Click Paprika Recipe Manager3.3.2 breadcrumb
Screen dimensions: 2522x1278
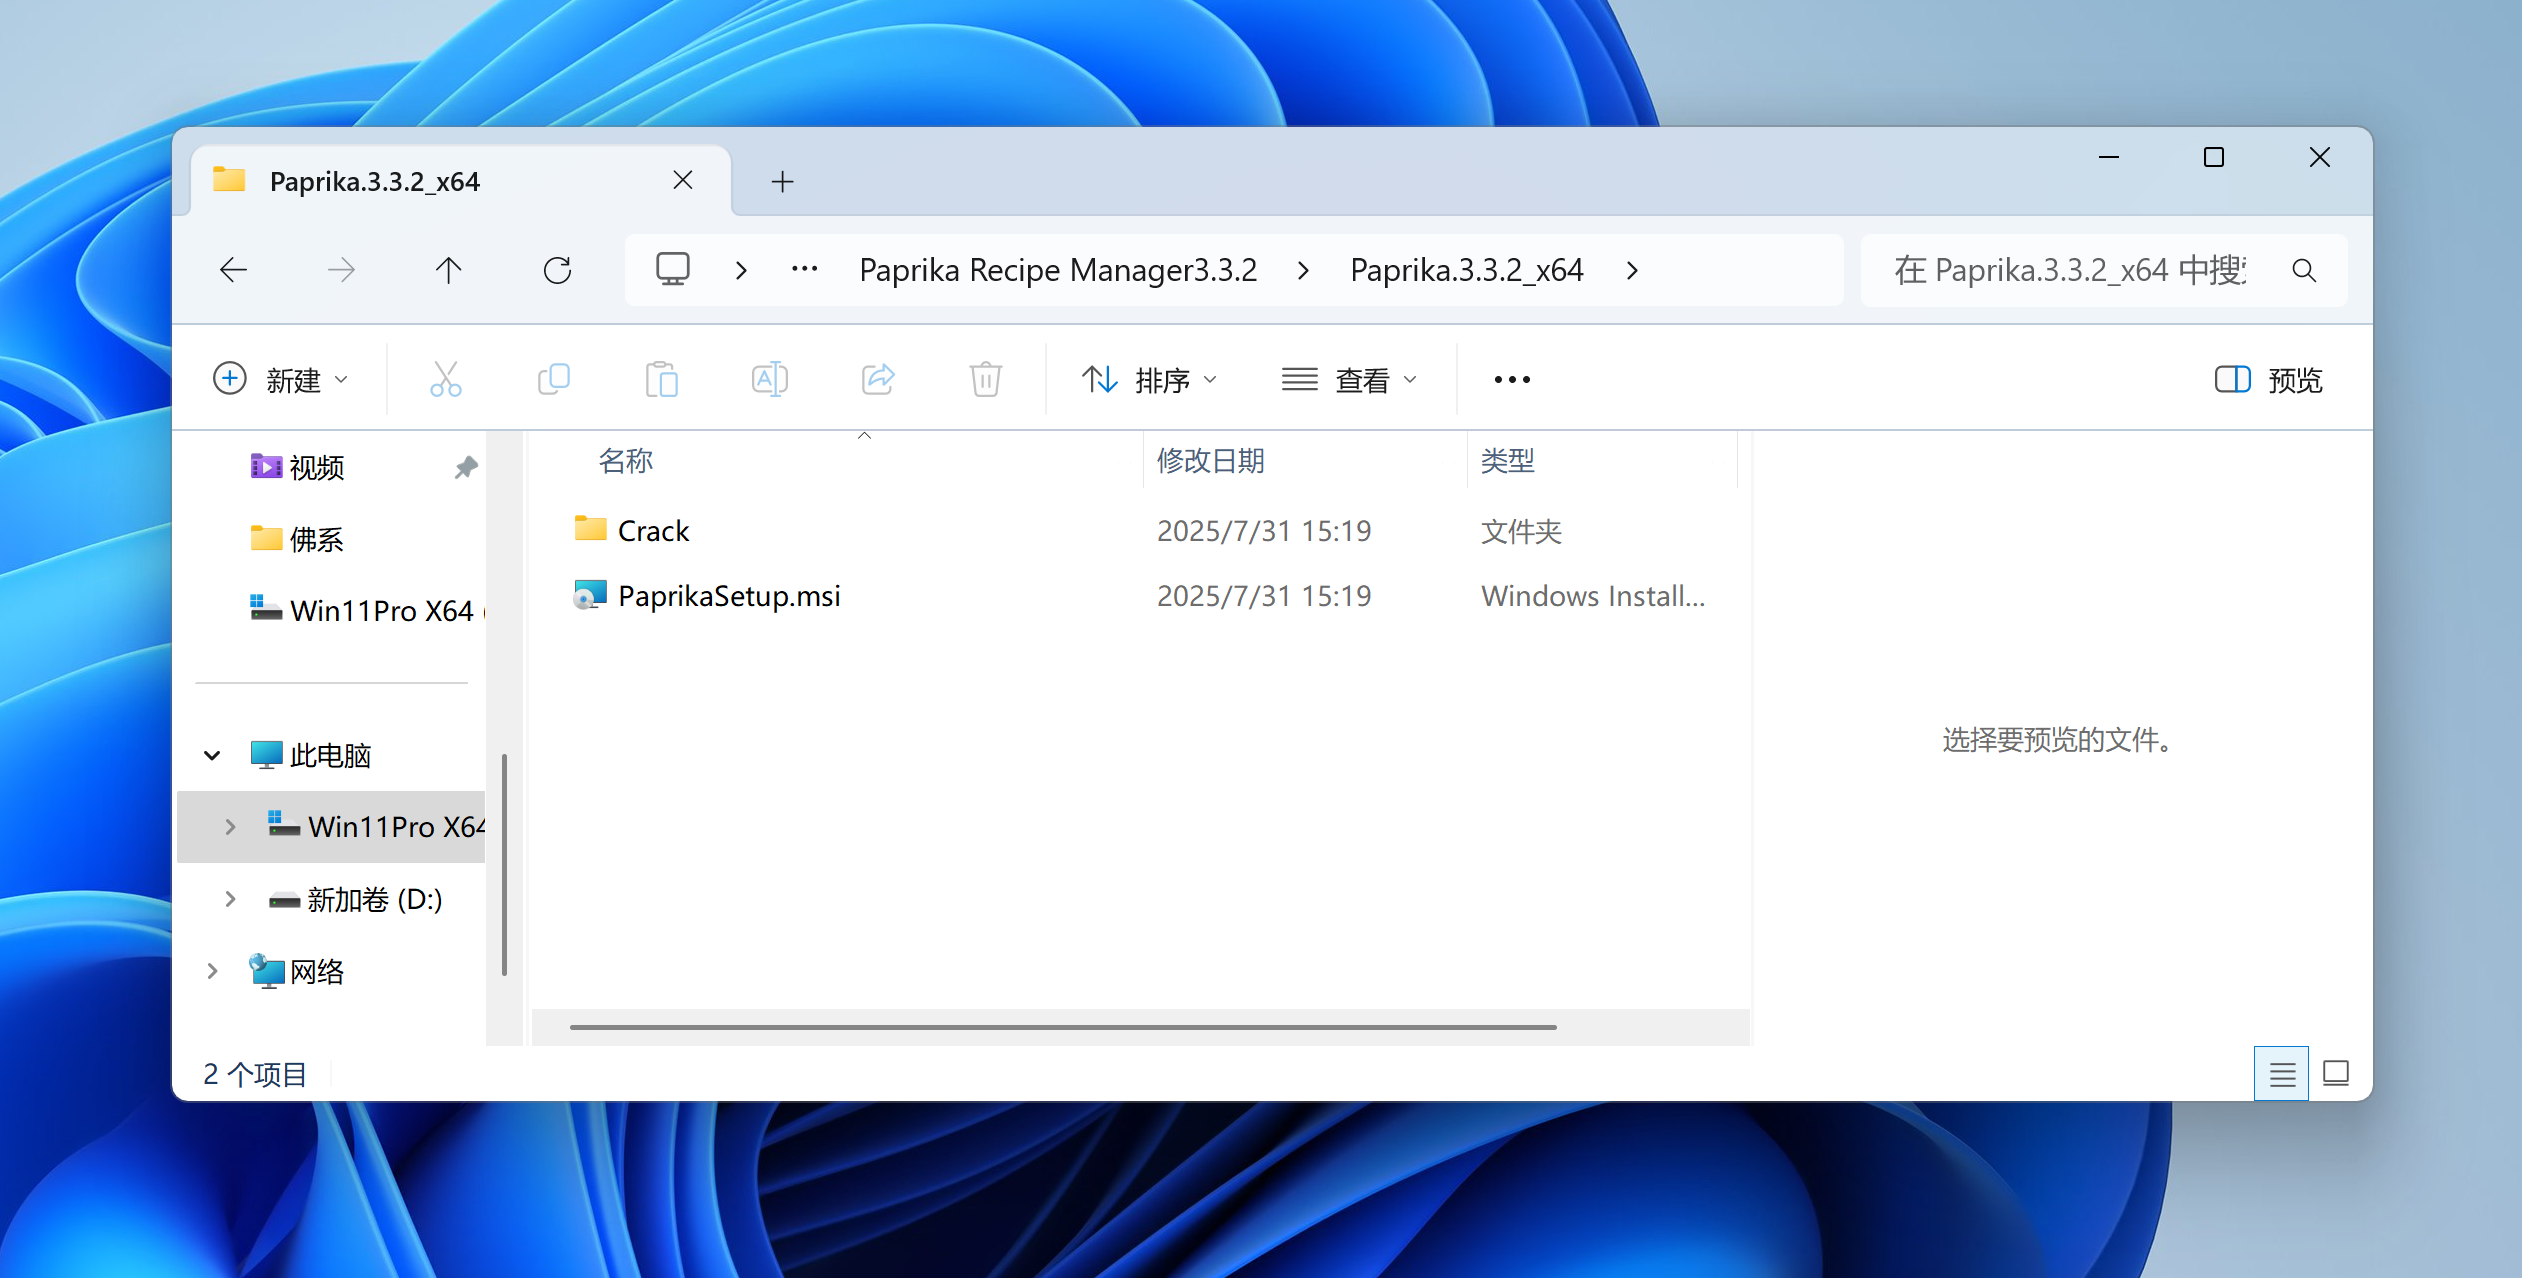click(1057, 270)
